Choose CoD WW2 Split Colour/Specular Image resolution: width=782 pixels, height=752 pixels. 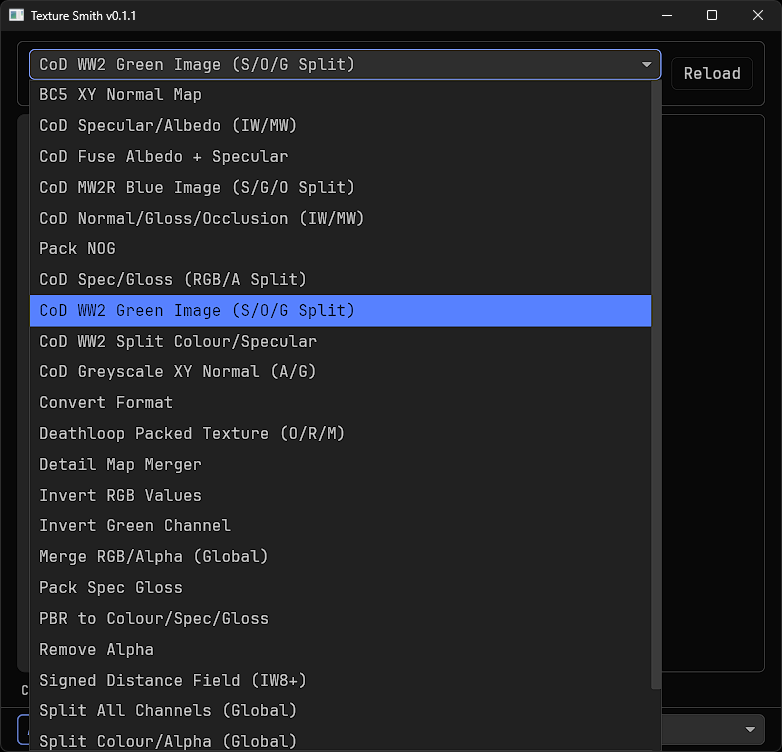340,342
